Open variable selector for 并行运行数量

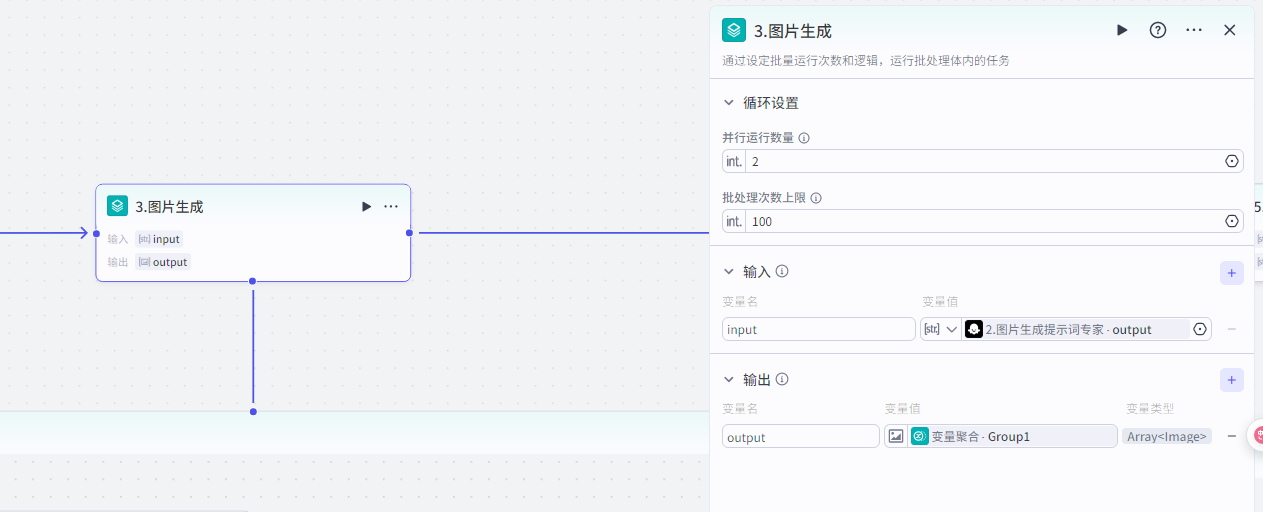(x=1231, y=161)
